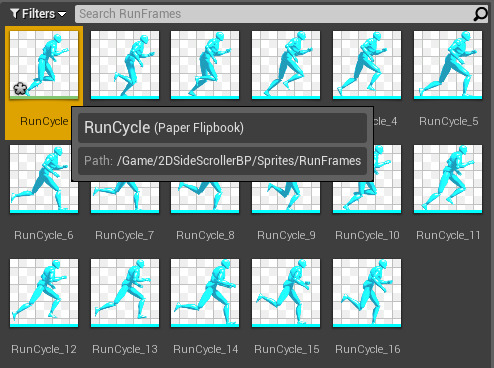The image size is (494, 368).
Task: Select the RunCycle_5 sprite thumbnail
Action: tap(448, 65)
